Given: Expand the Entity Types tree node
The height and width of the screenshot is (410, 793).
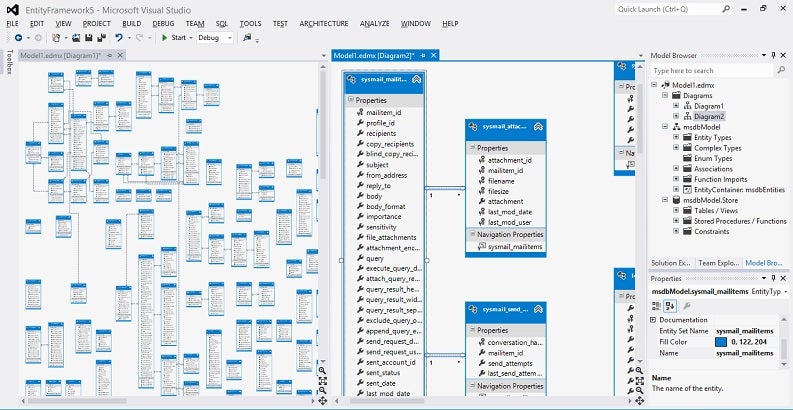Looking at the screenshot, I should 676,137.
